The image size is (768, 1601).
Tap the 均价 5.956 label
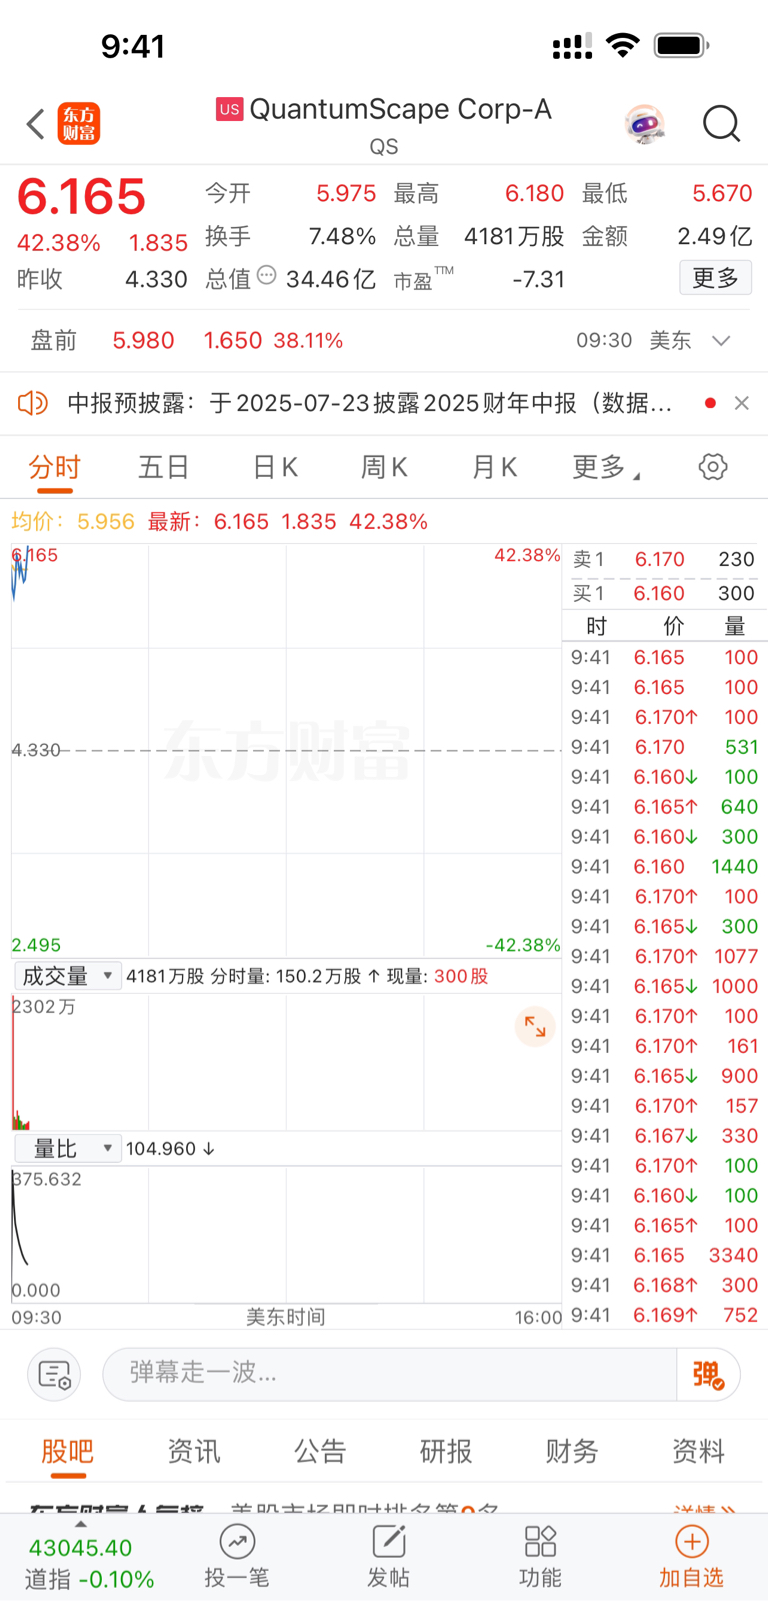point(73,522)
